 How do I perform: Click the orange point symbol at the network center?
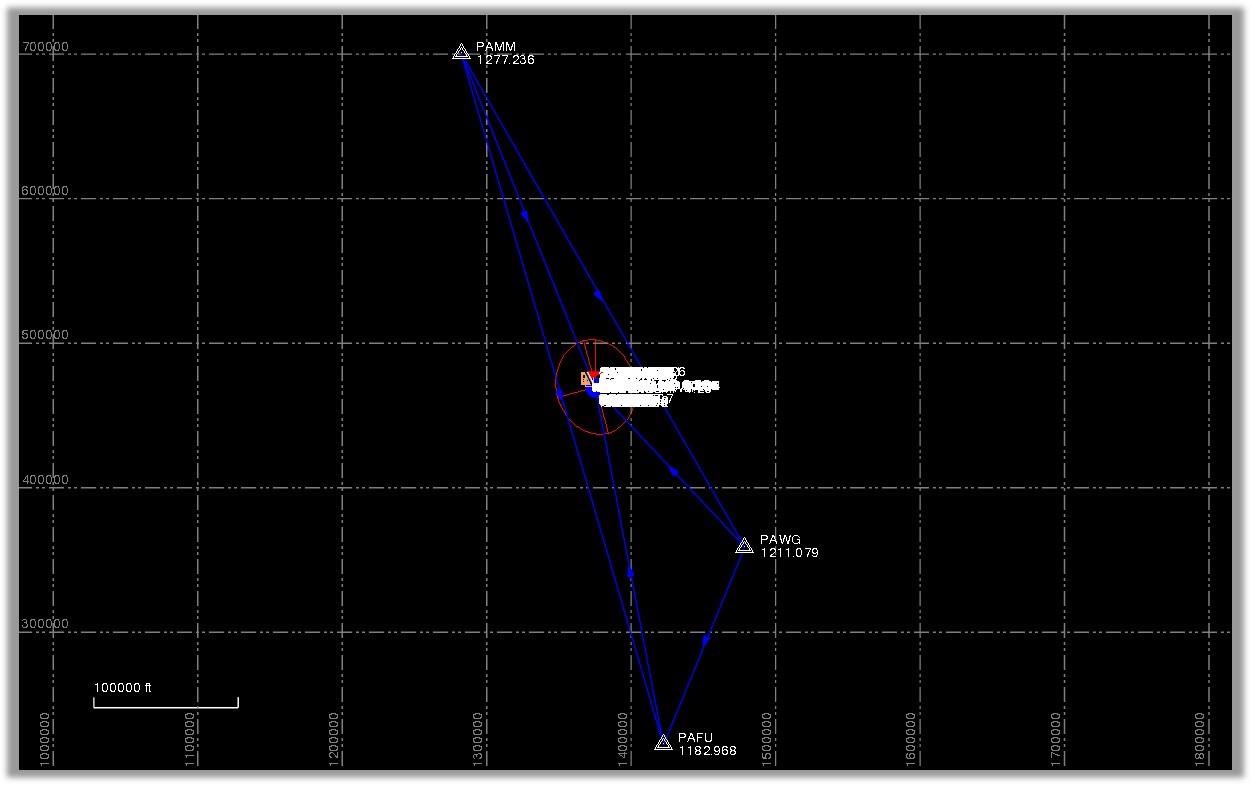pos(583,379)
